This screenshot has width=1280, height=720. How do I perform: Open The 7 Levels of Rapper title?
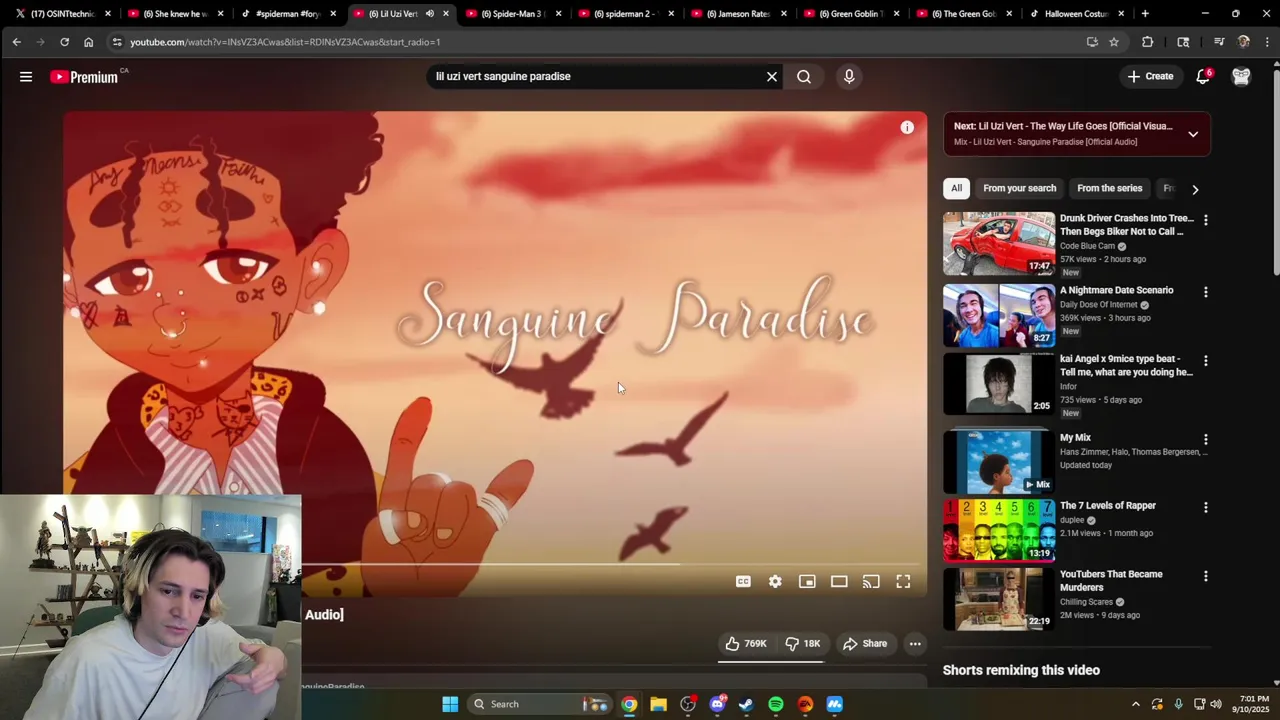click(1108, 506)
